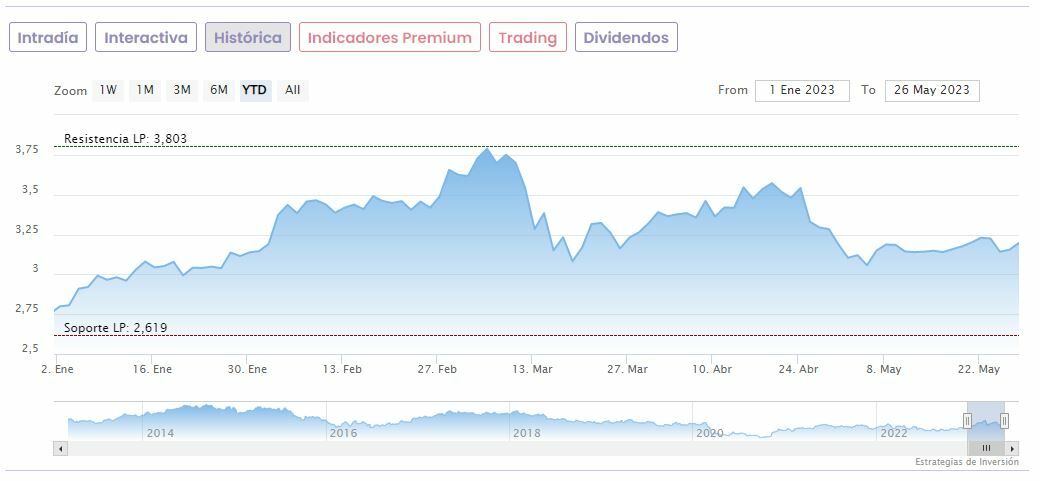The height and width of the screenshot is (481, 1040).
Task: Open the Estrategias de Inversión credit link
Action: coord(966,462)
